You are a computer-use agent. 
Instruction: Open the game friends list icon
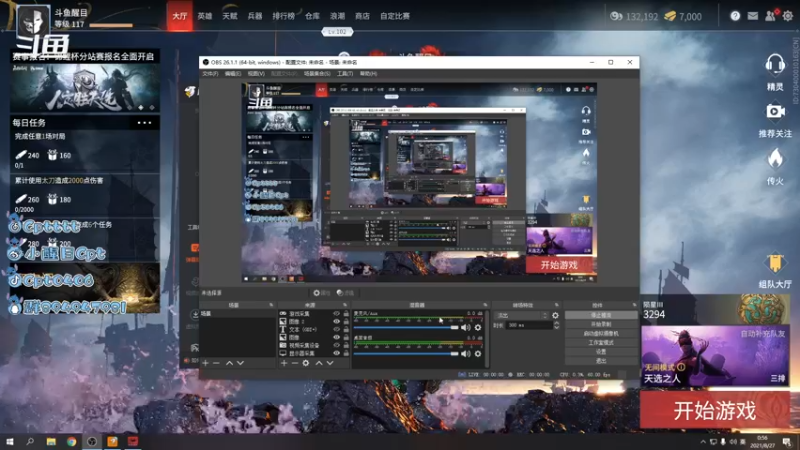[770, 16]
